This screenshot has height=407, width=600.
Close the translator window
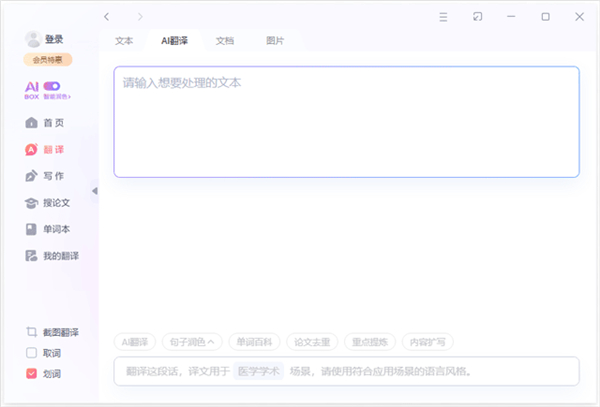(x=579, y=16)
